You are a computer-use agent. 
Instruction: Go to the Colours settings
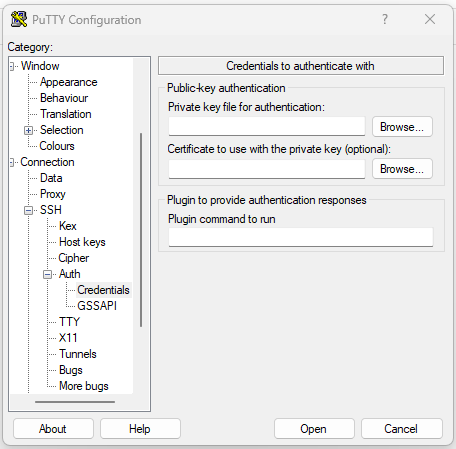click(x=57, y=146)
